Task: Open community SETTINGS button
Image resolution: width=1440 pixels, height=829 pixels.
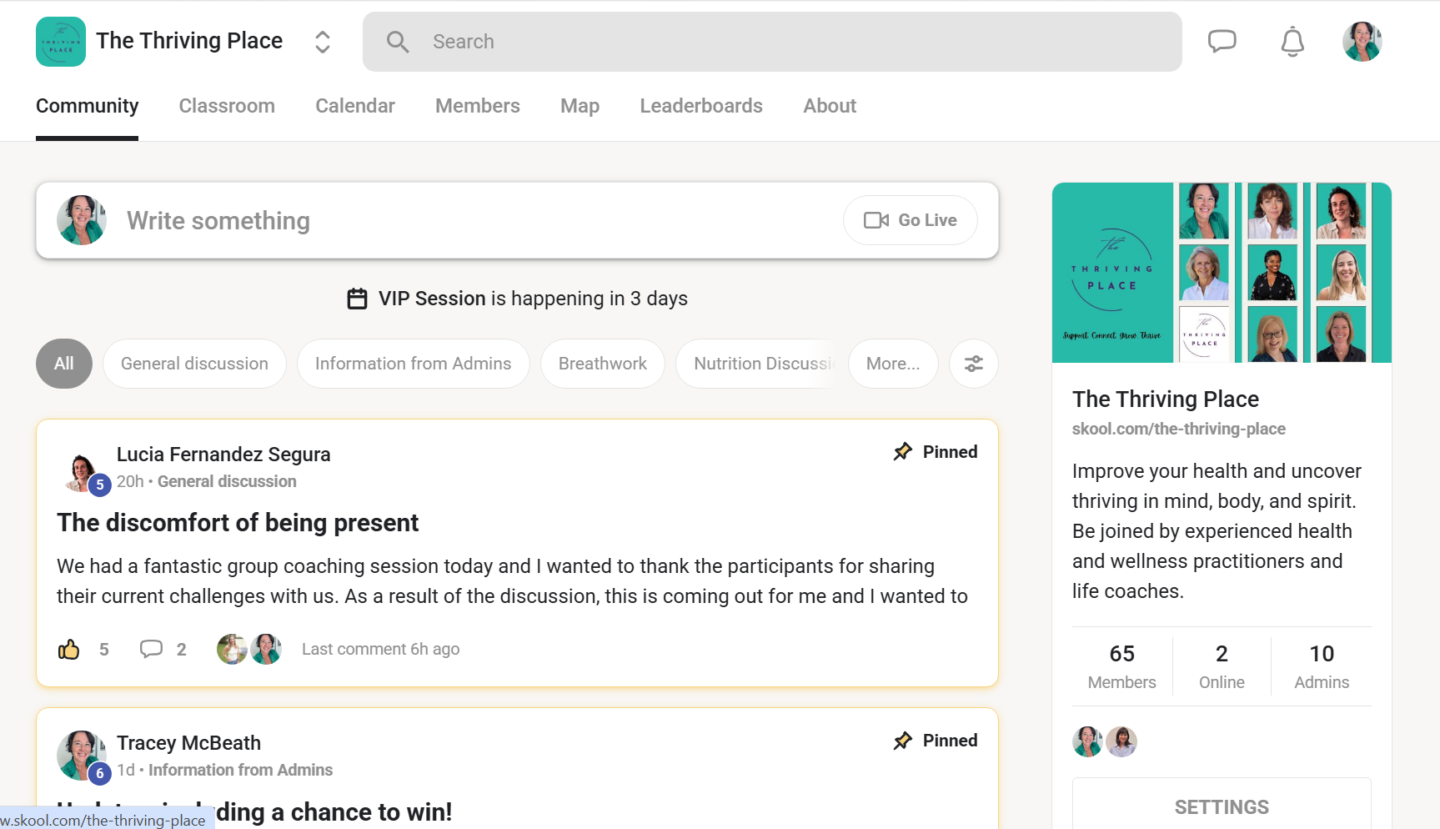Action: point(1222,806)
